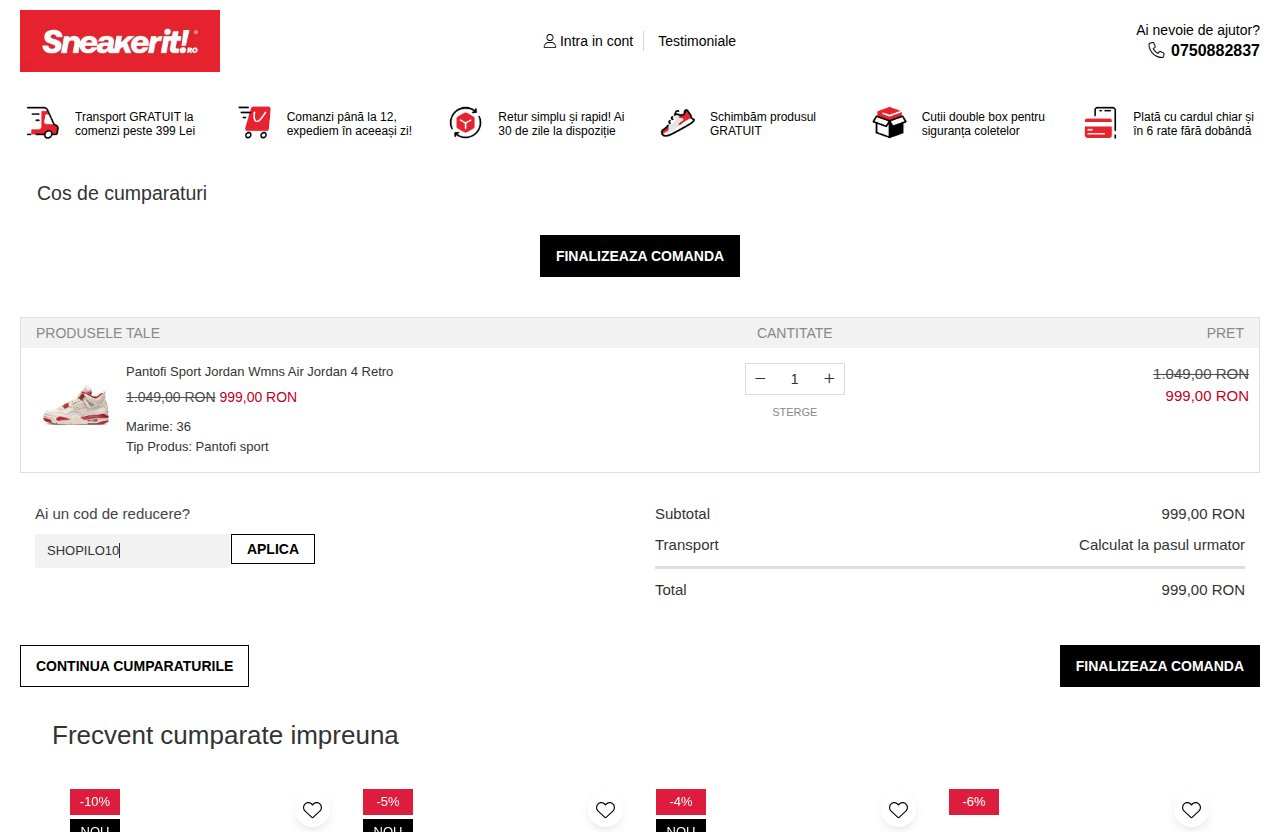Click 'Marime: 36' size text
This screenshot has width=1280, height=832.
tap(158, 427)
